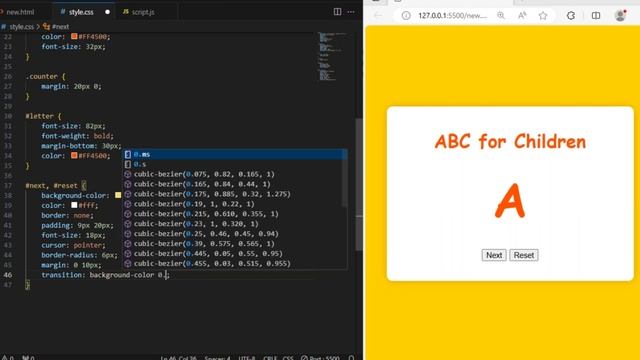
Task: Click the suggestion list scrollbar
Action: pos(344,178)
